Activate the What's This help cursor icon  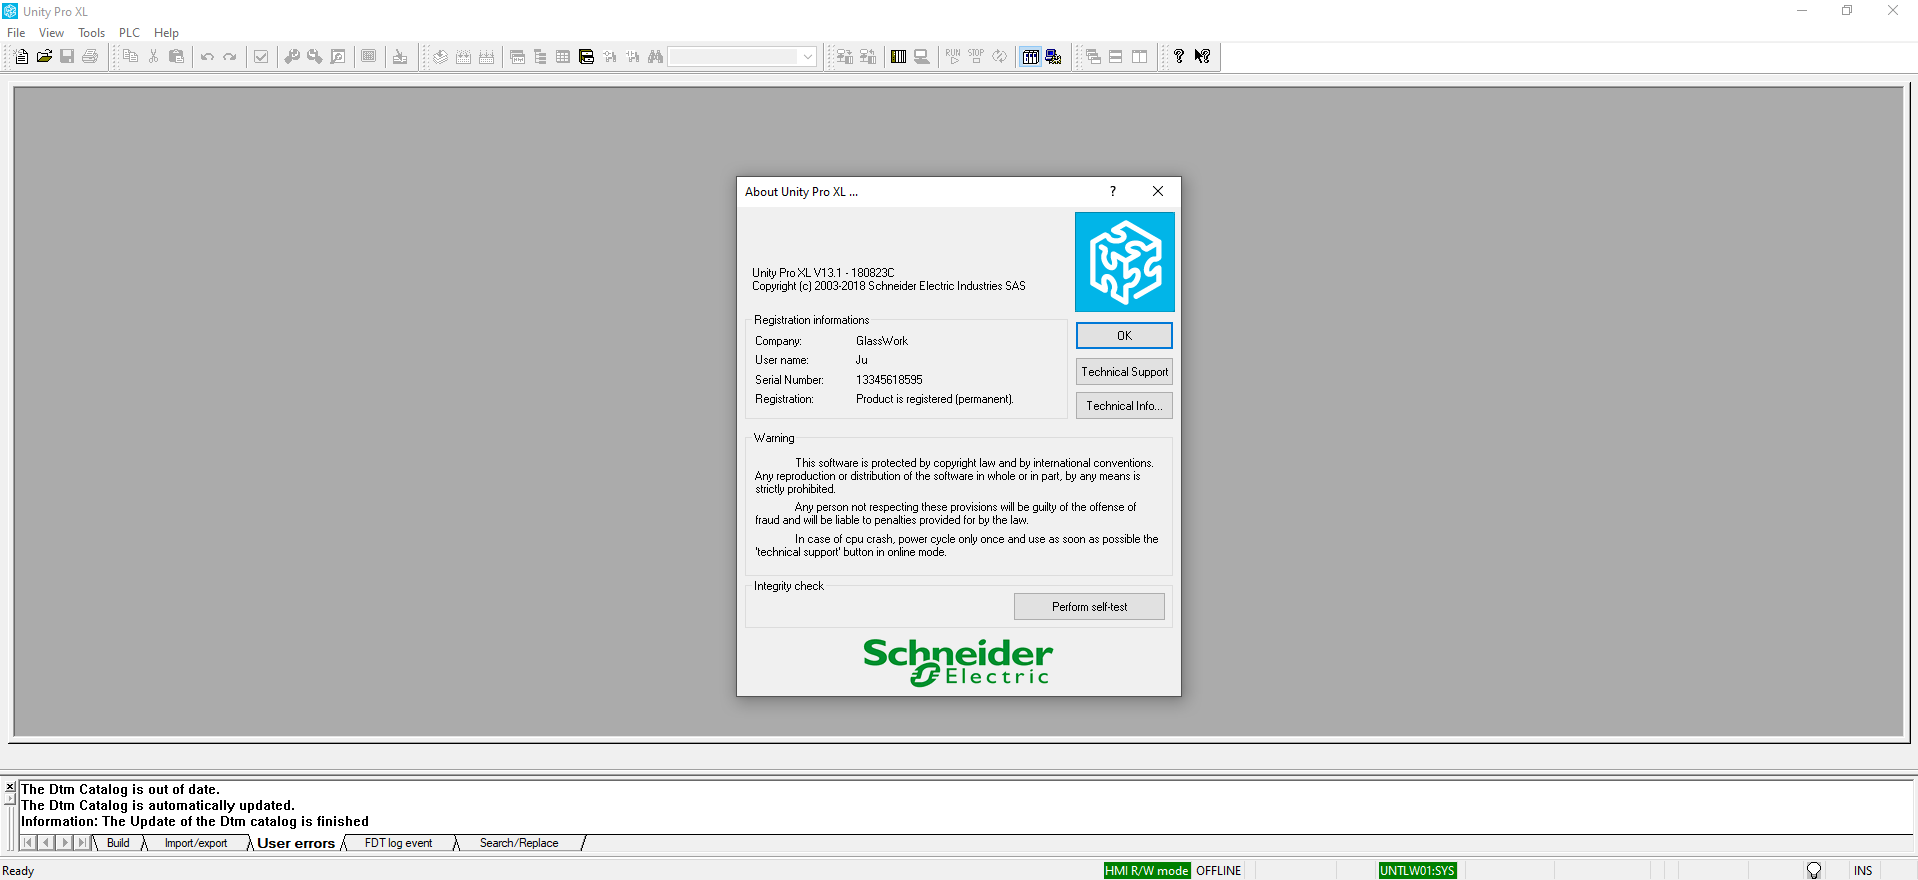point(1202,57)
